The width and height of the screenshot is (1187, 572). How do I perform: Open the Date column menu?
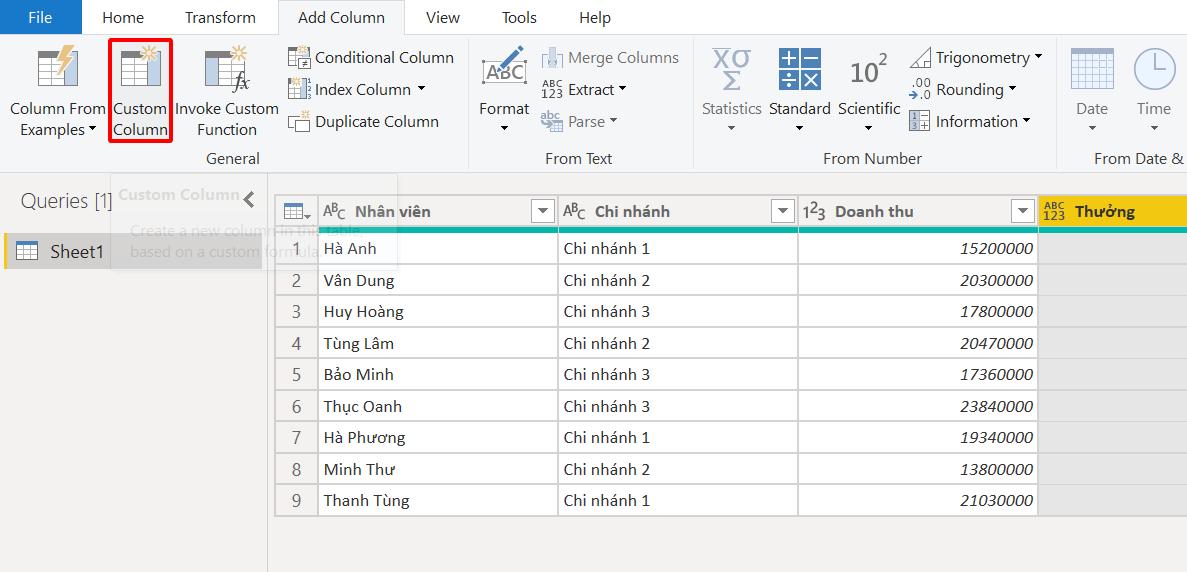1092,89
